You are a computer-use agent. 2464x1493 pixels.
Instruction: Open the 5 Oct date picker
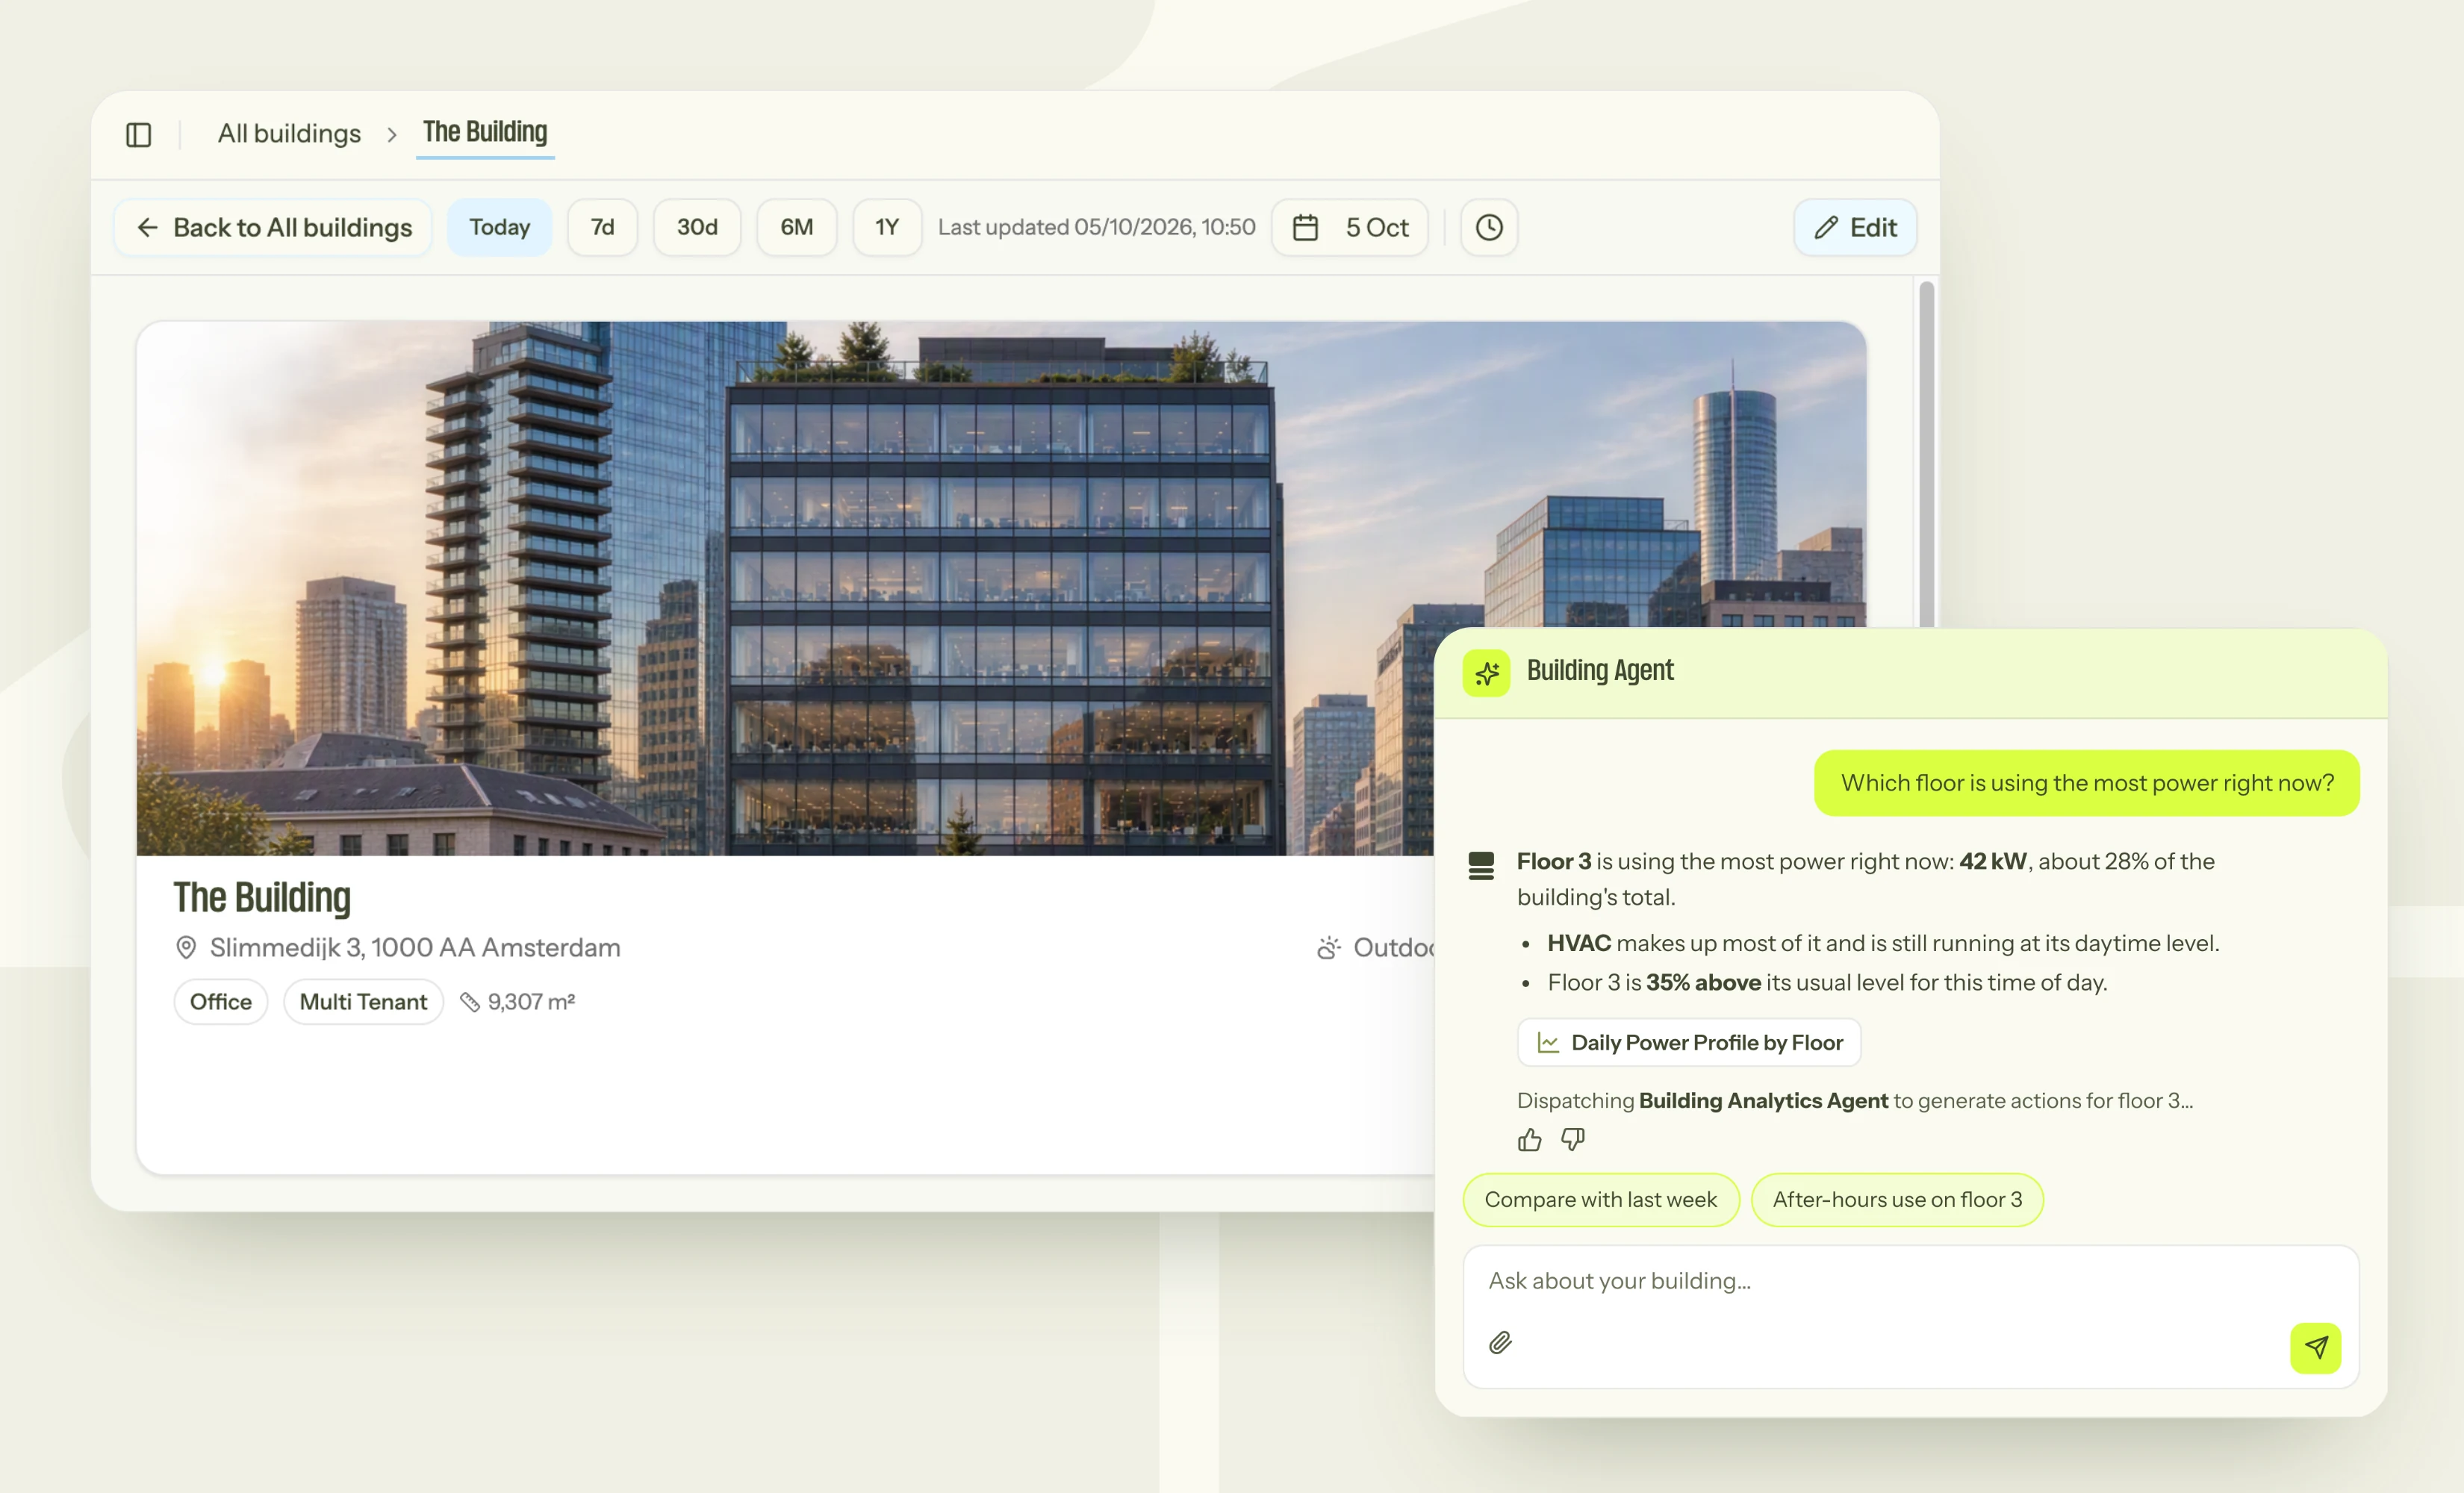click(x=1349, y=228)
